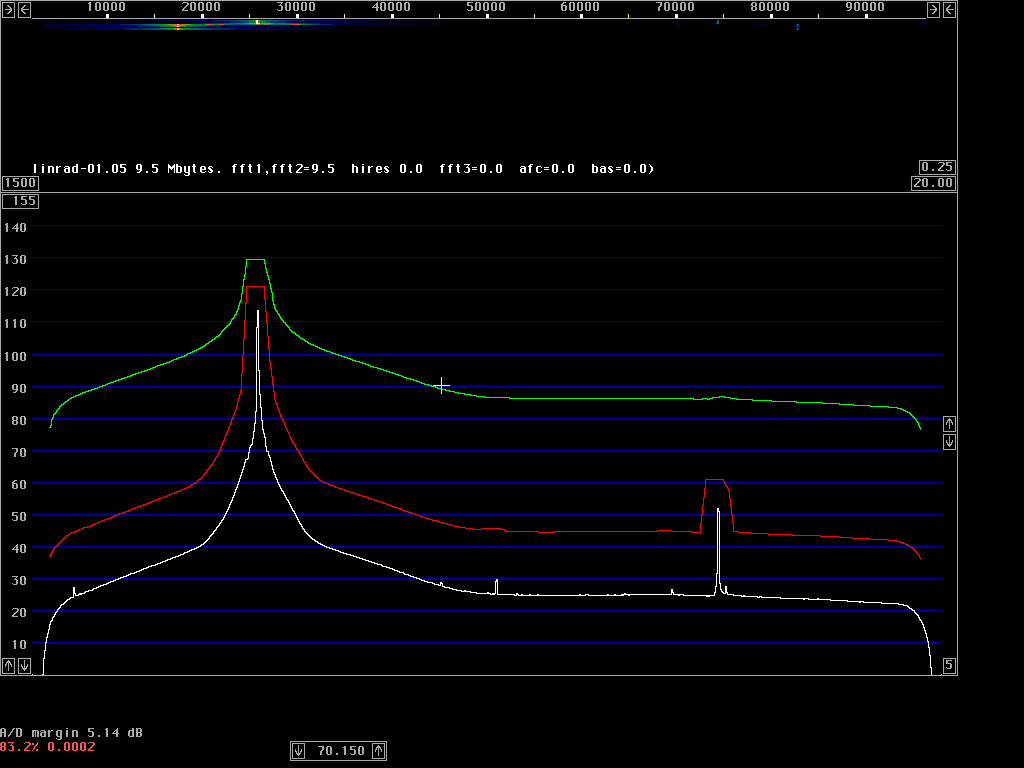Click the "linrad-01.05 9.5 Mbytes." status text
The height and width of the screenshot is (768, 1024).
click(127, 168)
